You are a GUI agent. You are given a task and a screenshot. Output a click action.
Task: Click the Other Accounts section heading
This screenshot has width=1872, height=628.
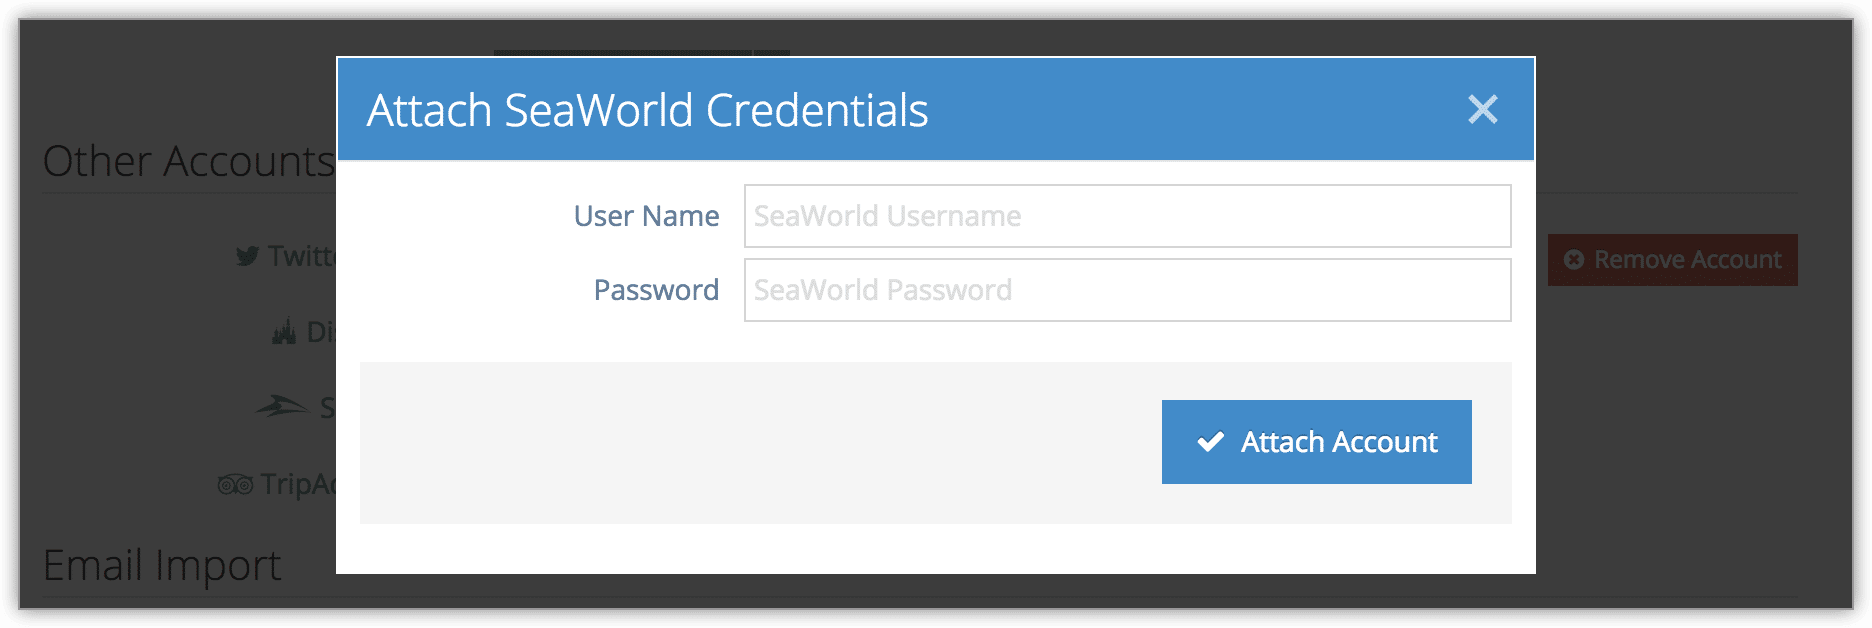[x=189, y=161]
